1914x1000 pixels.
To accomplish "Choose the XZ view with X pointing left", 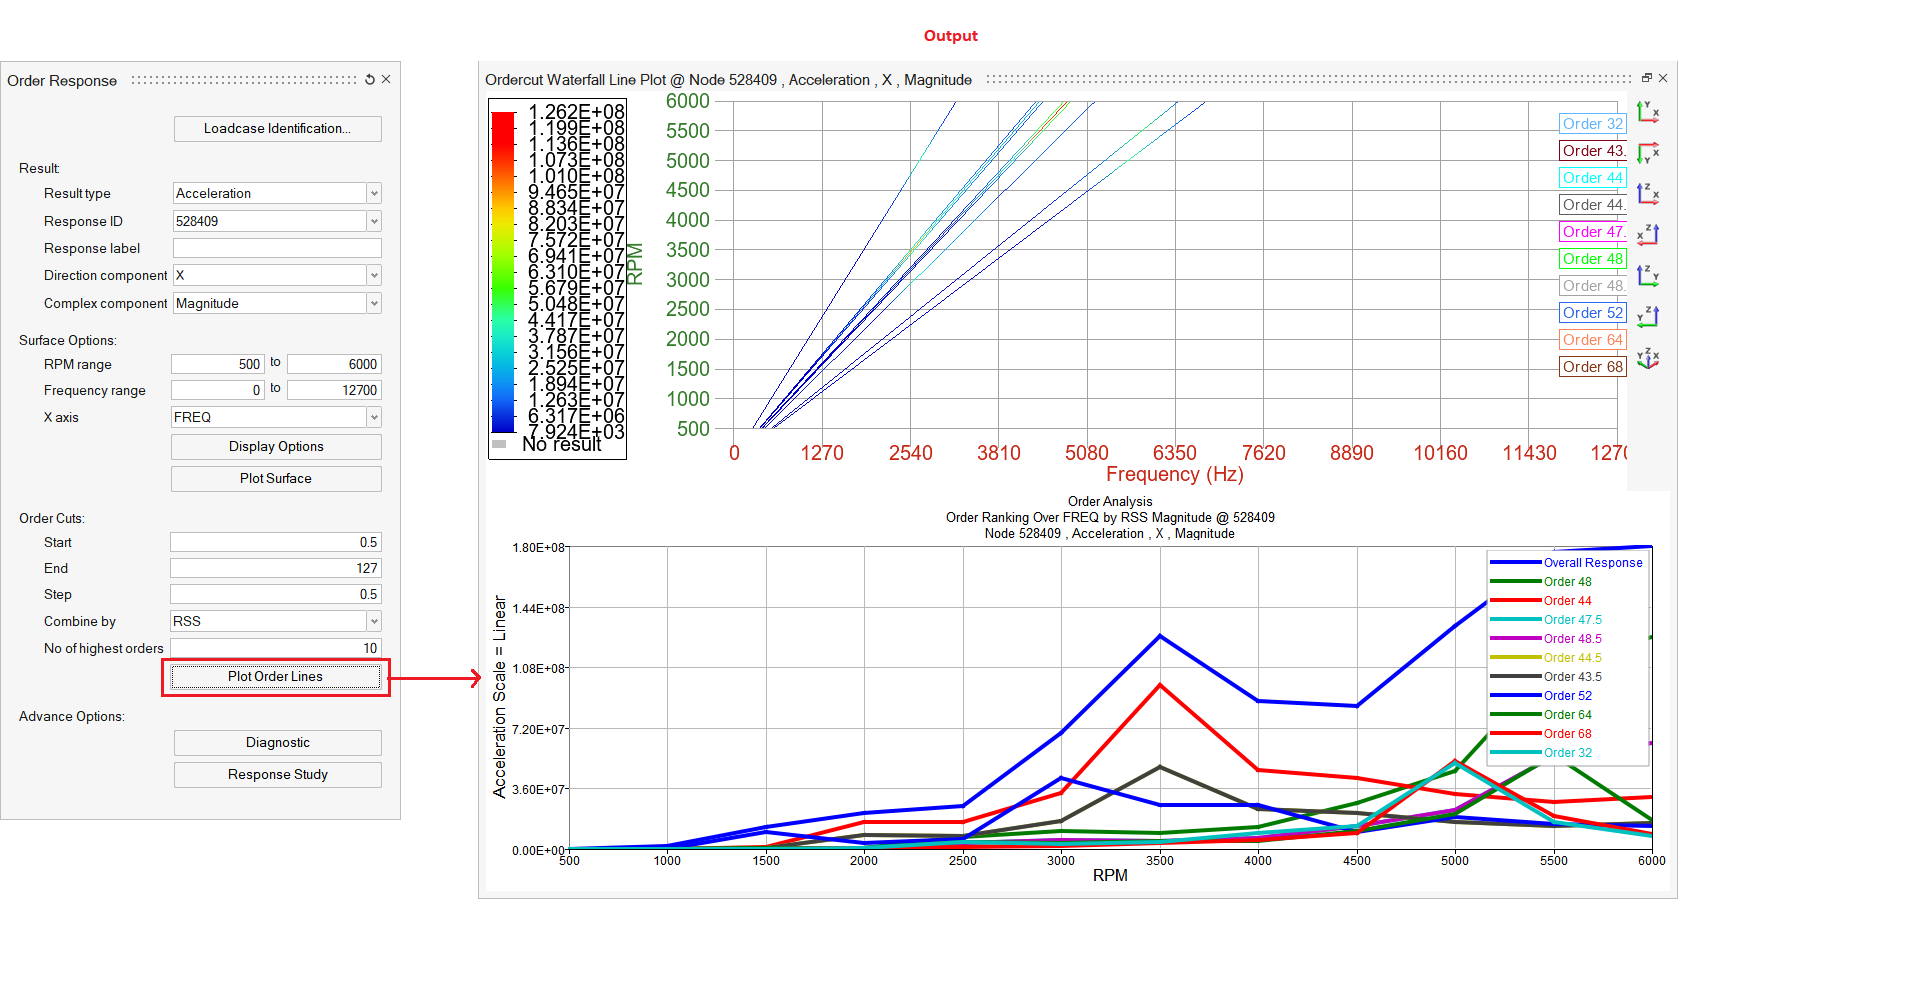I will pos(1648,234).
